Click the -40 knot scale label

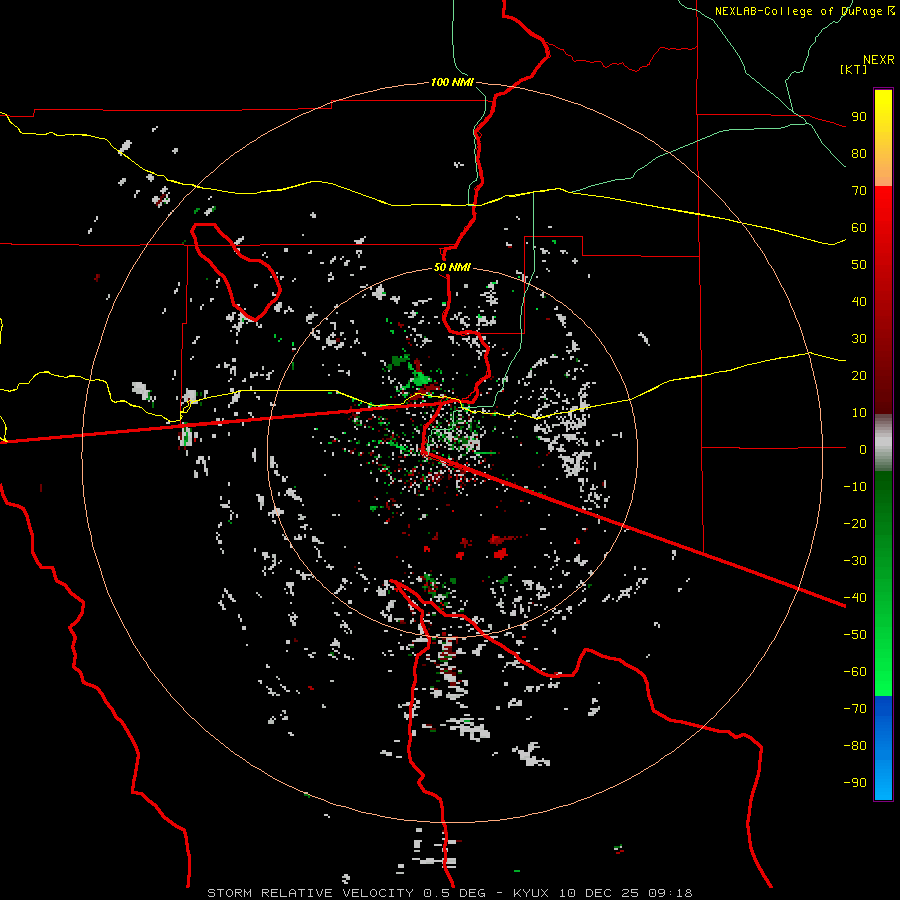click(x=855, y=598)
